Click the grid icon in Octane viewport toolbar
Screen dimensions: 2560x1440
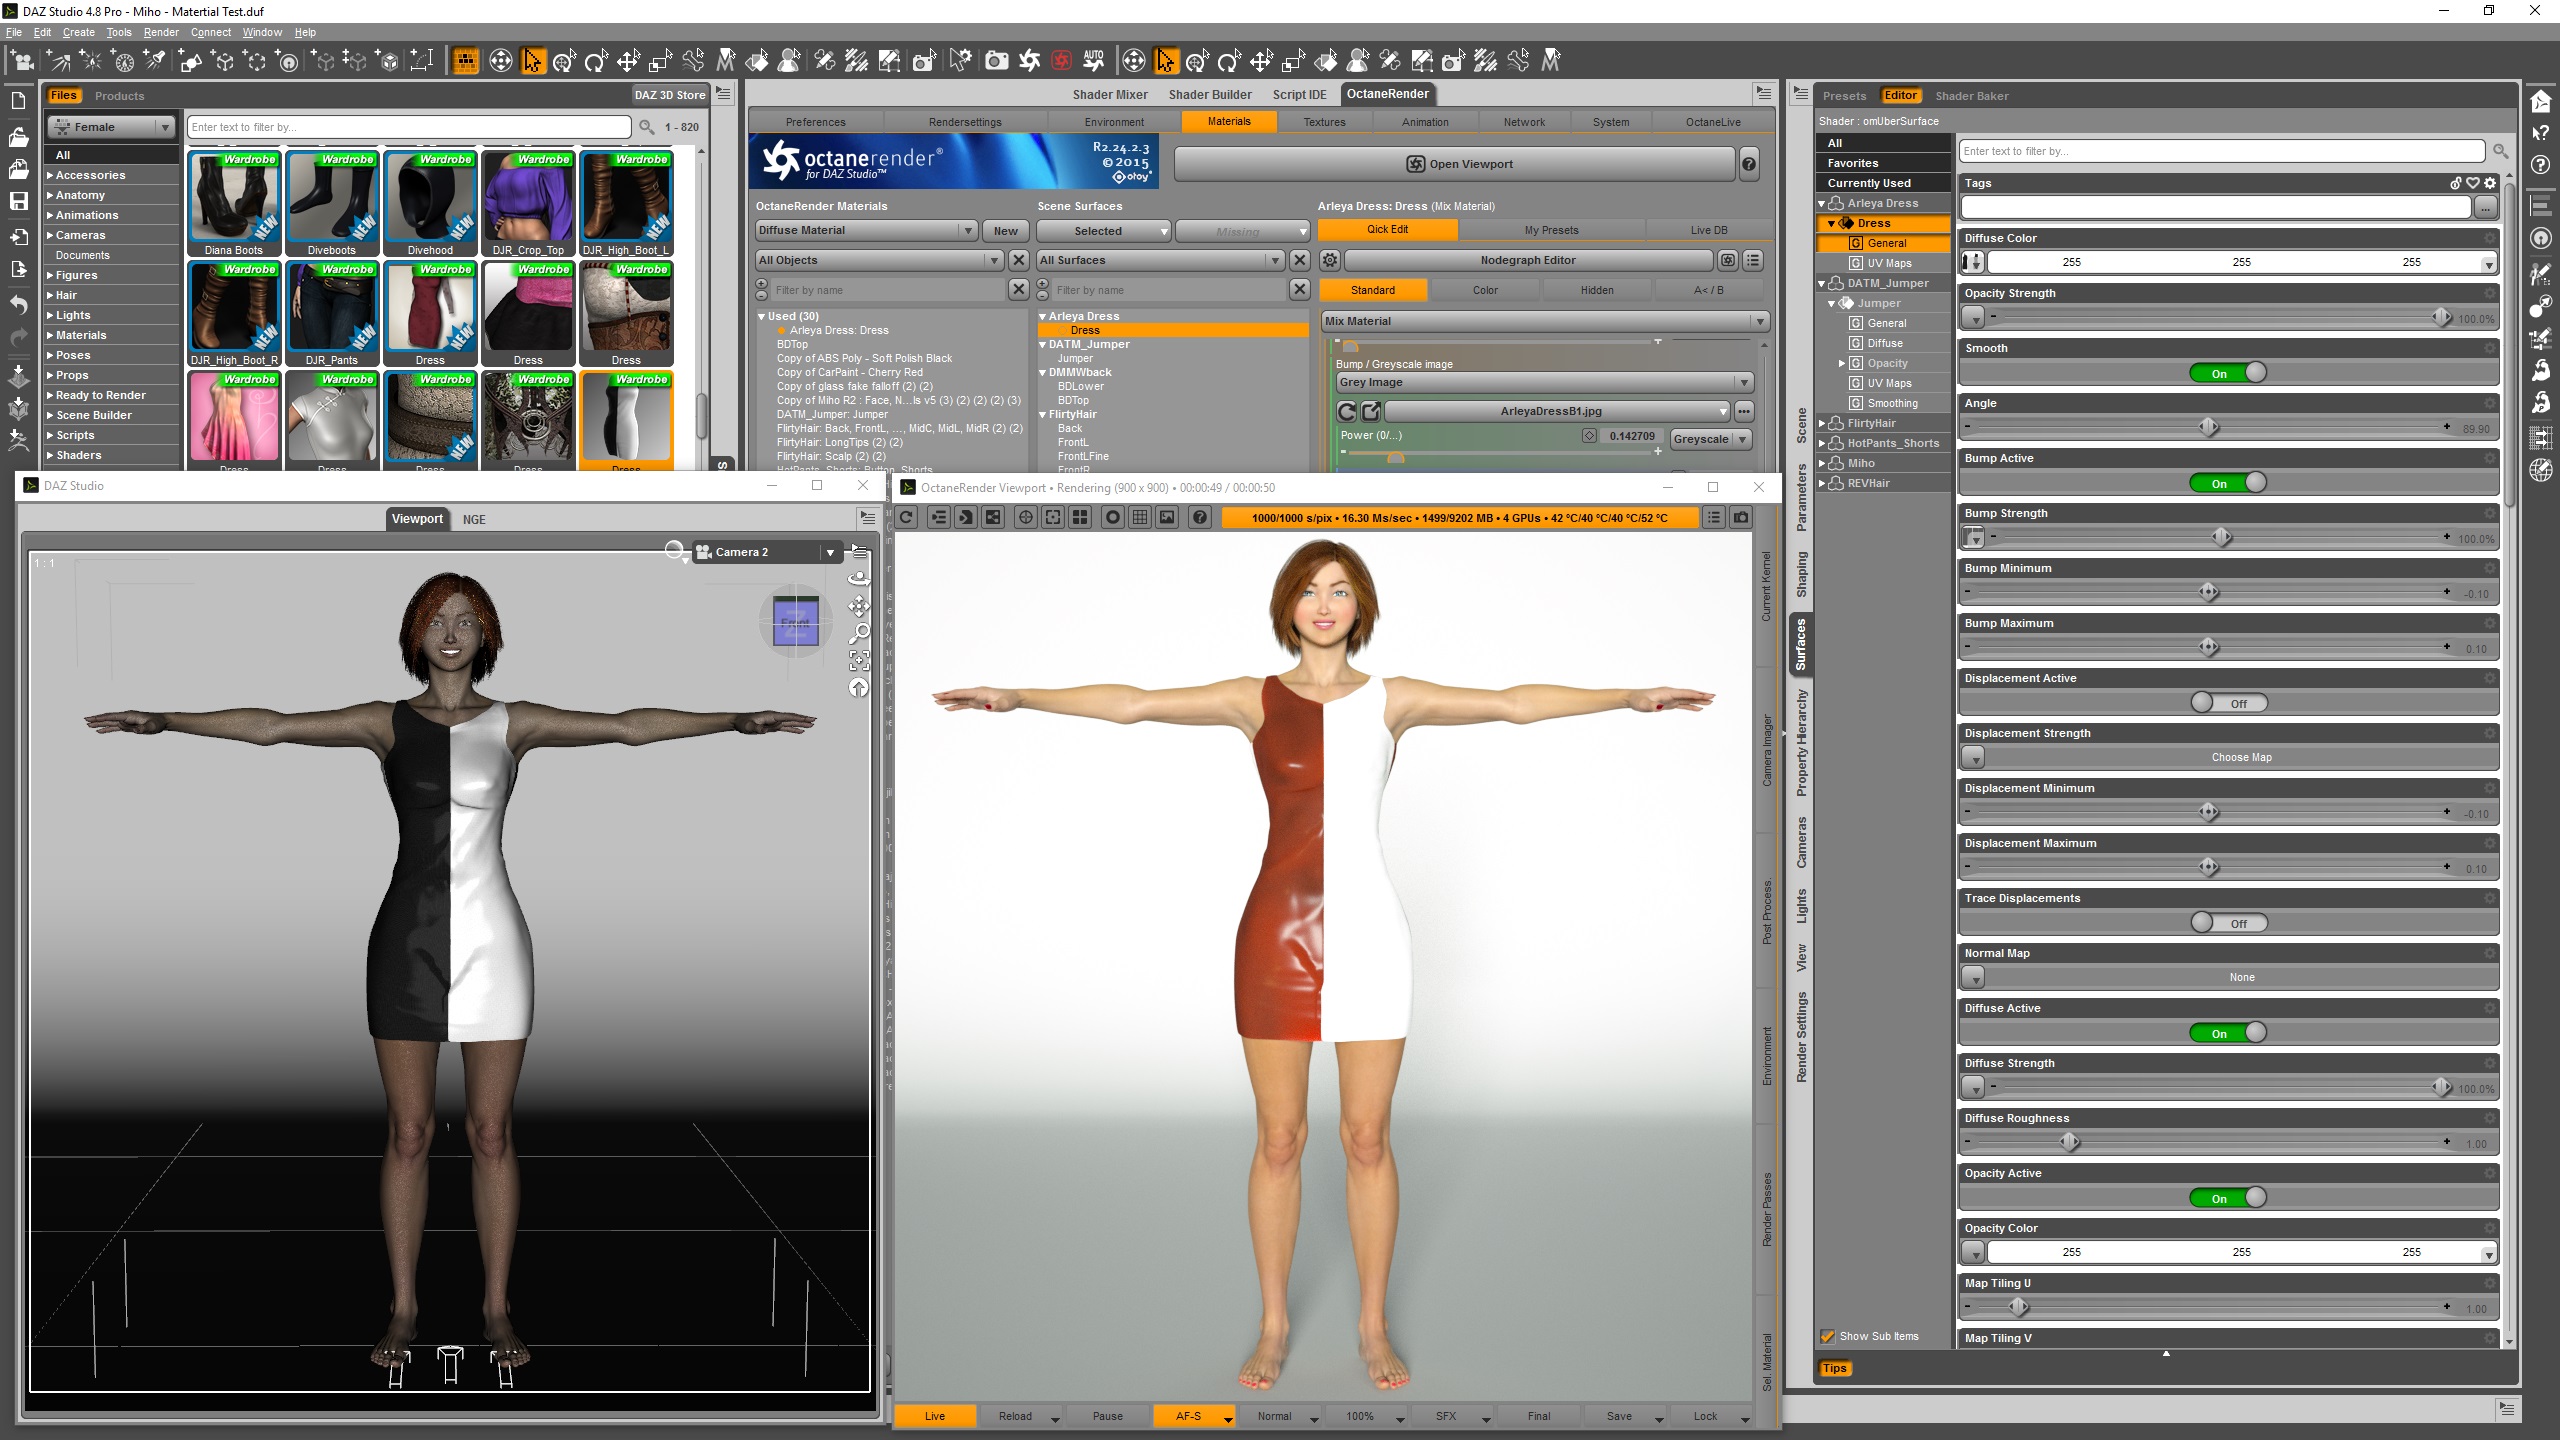1140,517
